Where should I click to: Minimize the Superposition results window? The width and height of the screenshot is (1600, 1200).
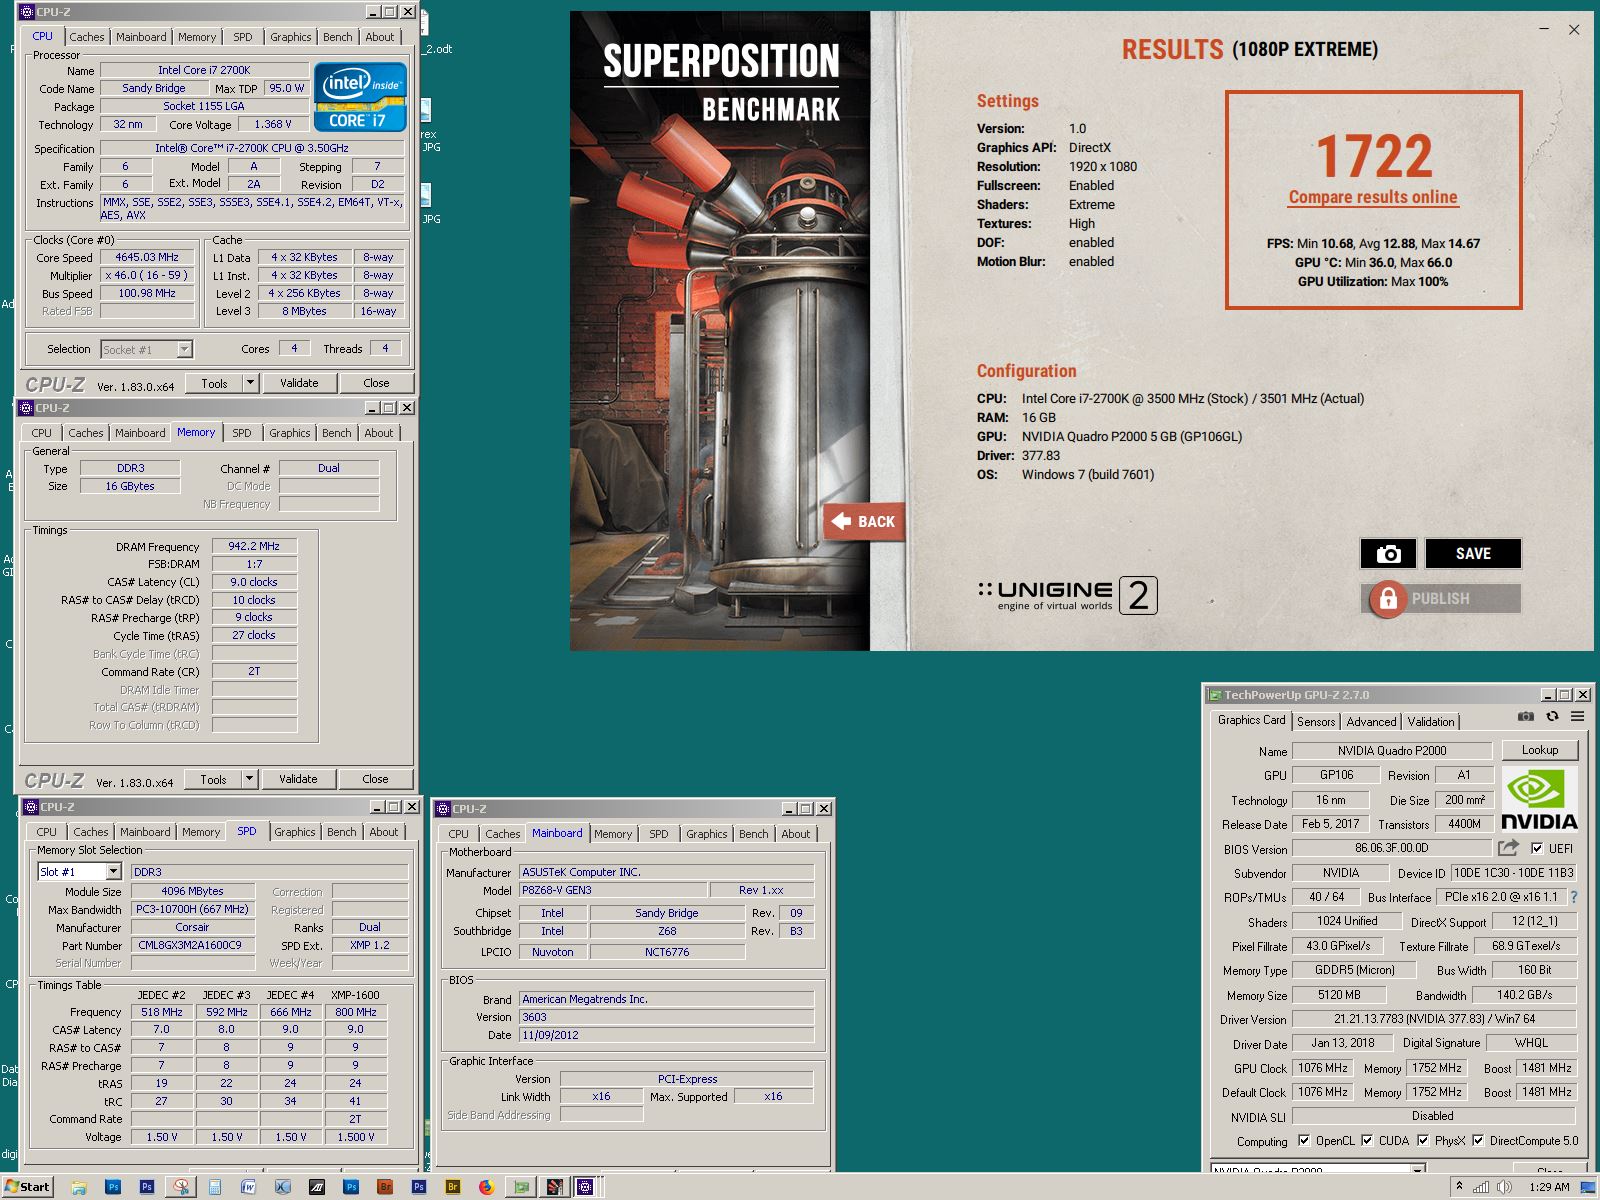[1543, 30]
